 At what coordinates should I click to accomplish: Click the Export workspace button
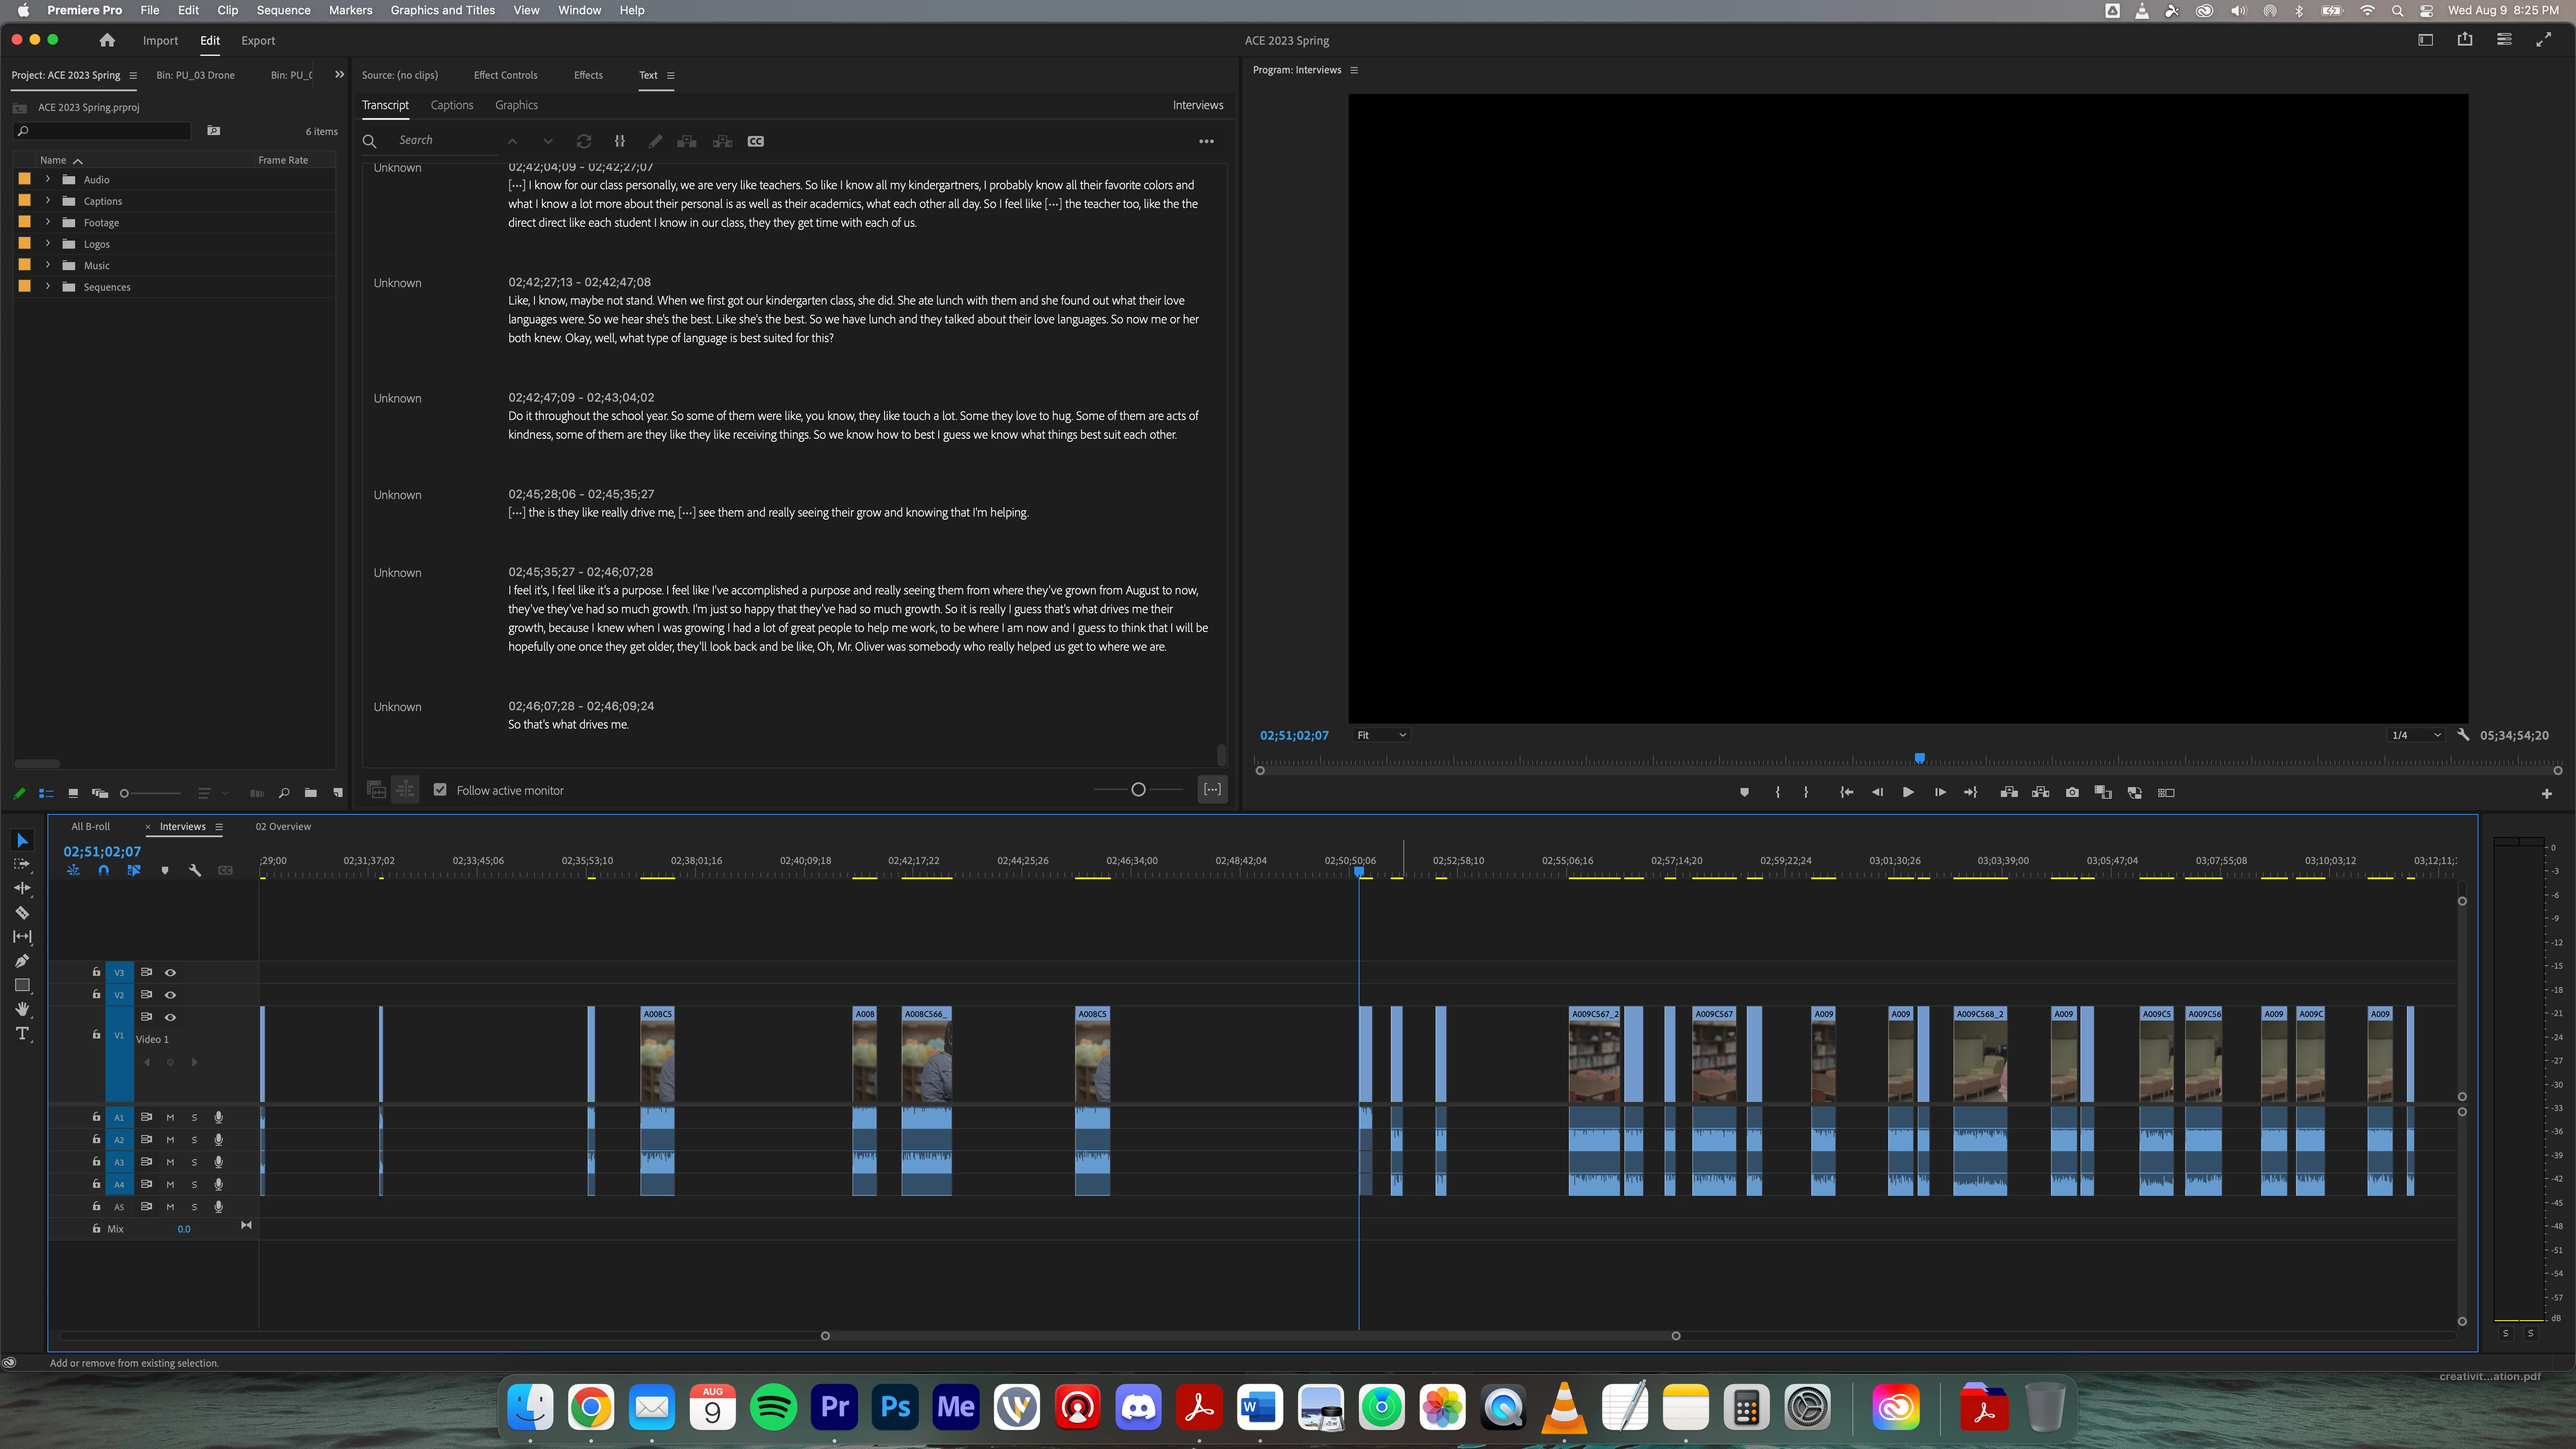257,41
